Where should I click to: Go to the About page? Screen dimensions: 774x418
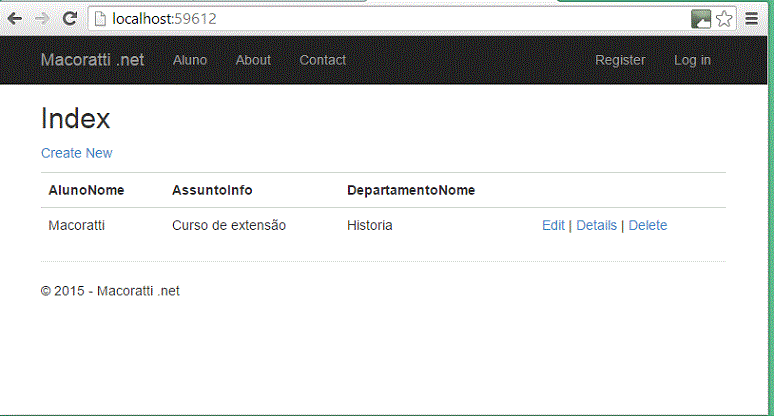[253, 60]
